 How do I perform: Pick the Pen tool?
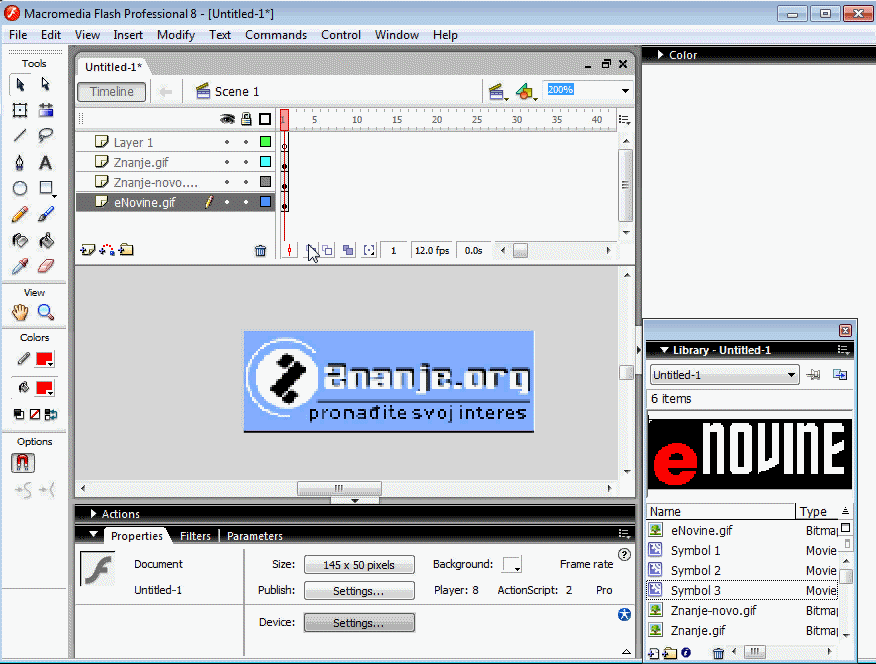pos(20,163)
